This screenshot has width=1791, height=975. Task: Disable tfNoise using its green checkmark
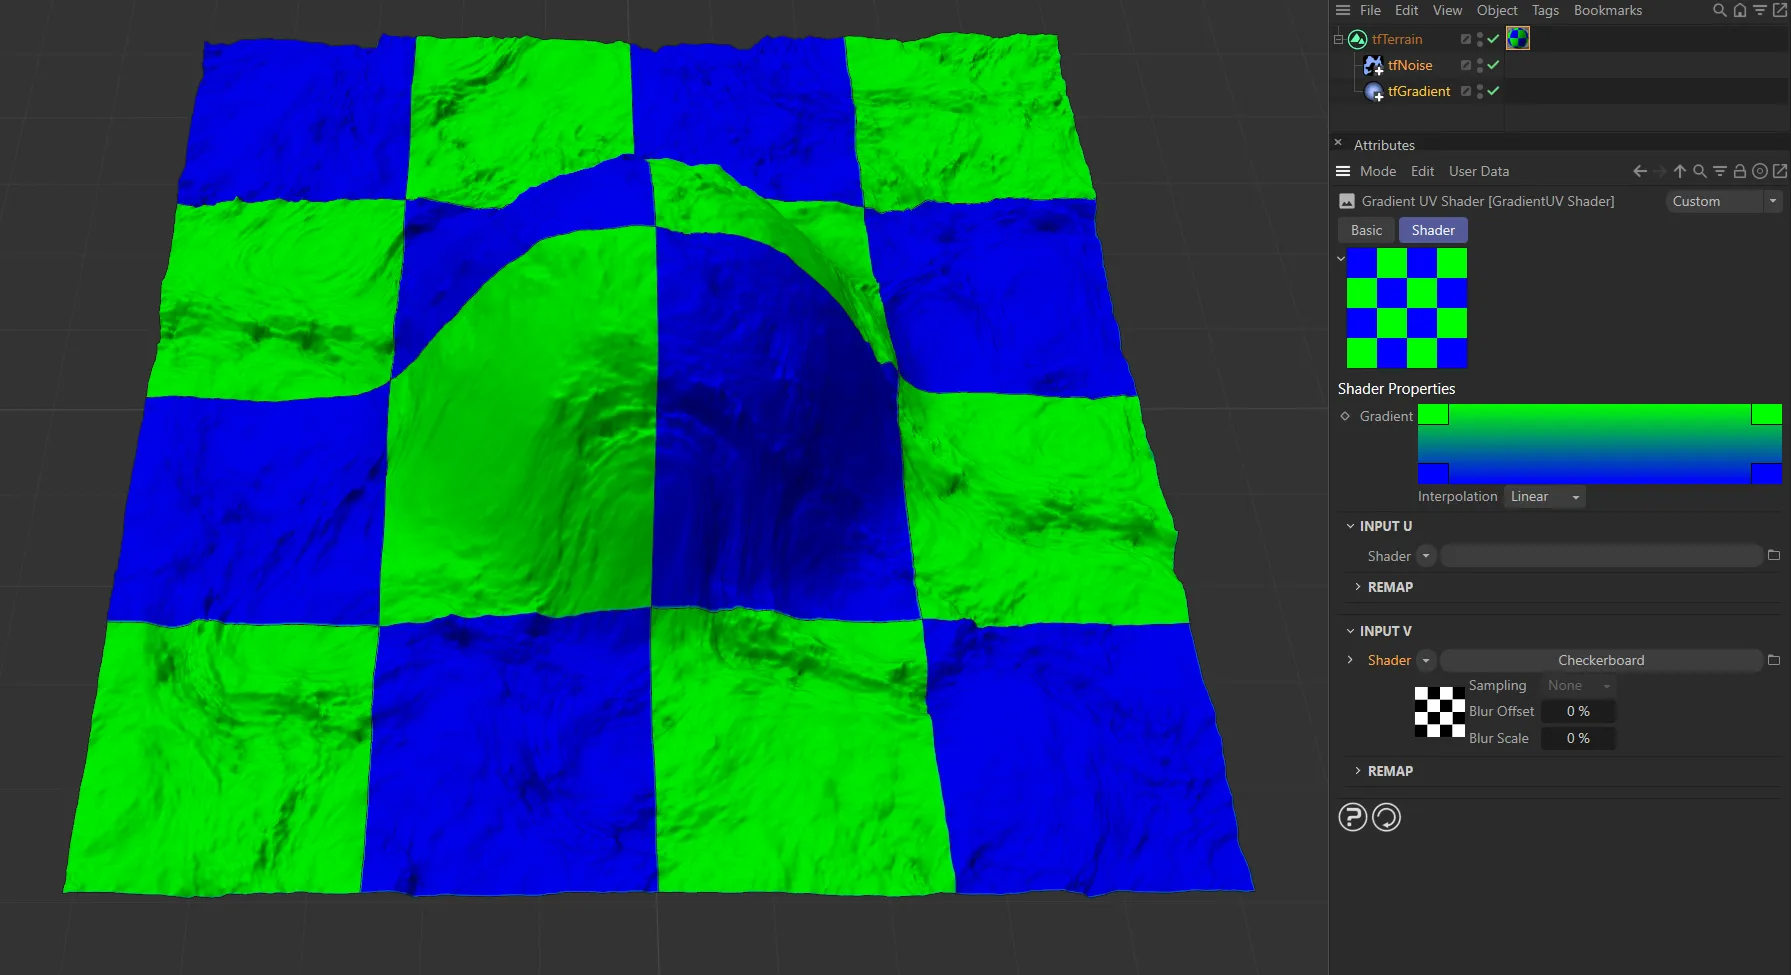(1493, 65)
